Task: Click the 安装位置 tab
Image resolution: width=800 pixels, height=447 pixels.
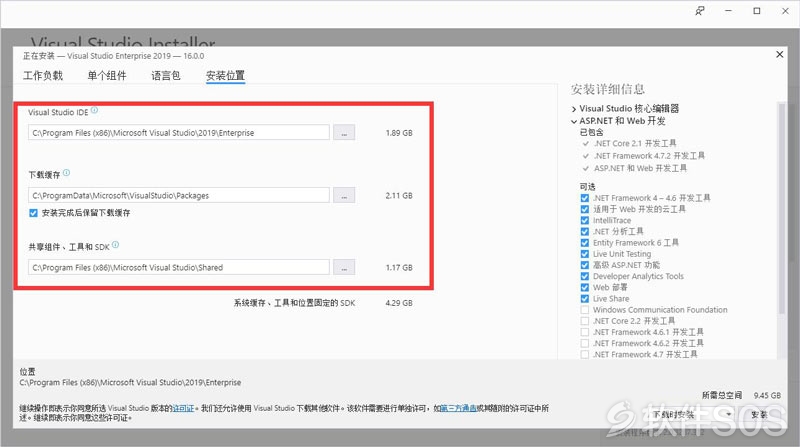Action: pyautogui.click(x=226, y=76)
